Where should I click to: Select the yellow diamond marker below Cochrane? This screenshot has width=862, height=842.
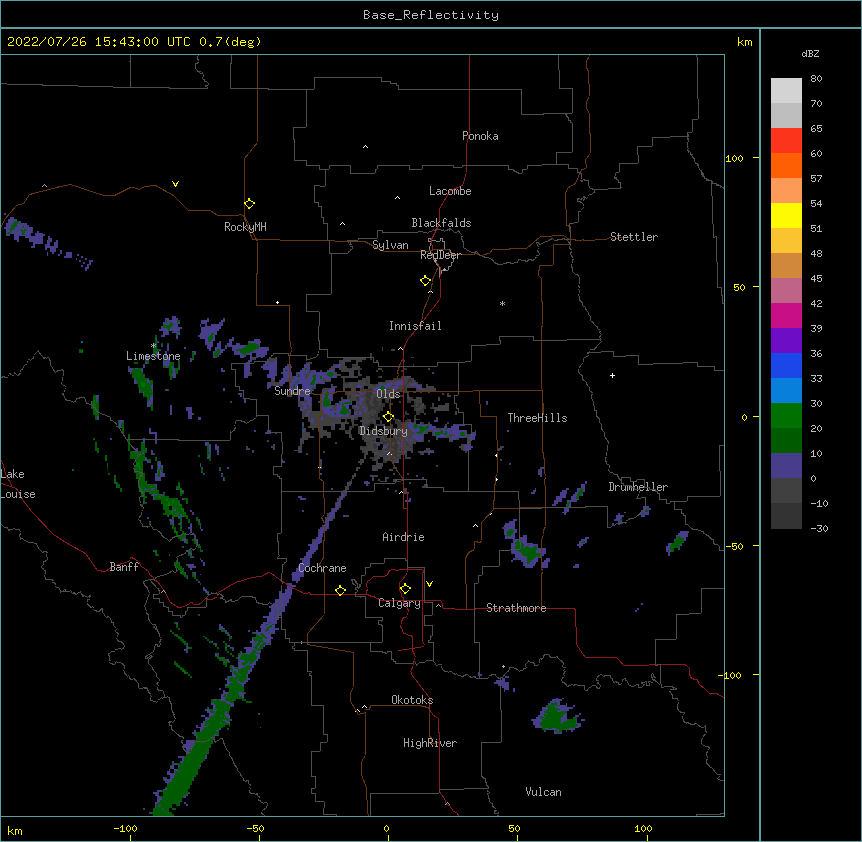[340, 590]
